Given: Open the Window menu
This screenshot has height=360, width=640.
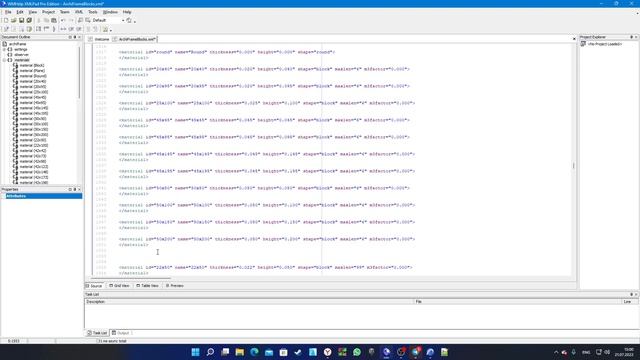Looking at the screenshot, I should coord(110,12).
